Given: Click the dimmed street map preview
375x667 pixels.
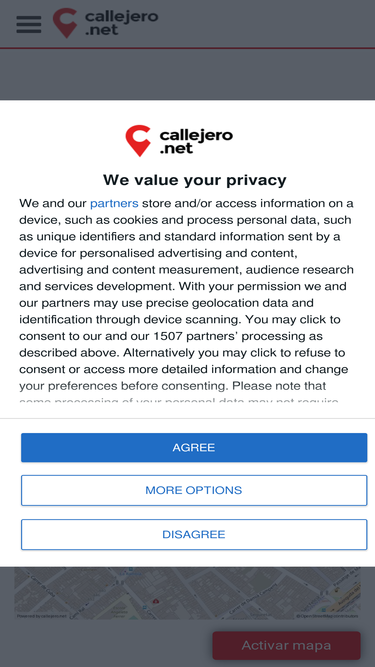Looking at the screenshot, I should pyautogui.click(x=188, y=593).
